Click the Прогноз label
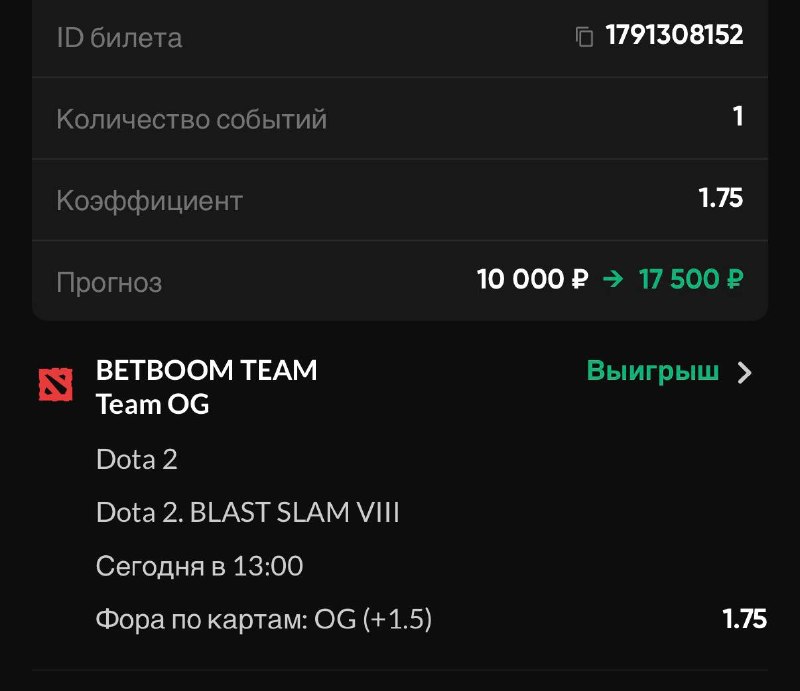 pyautogui.click(x=109, y=282)
